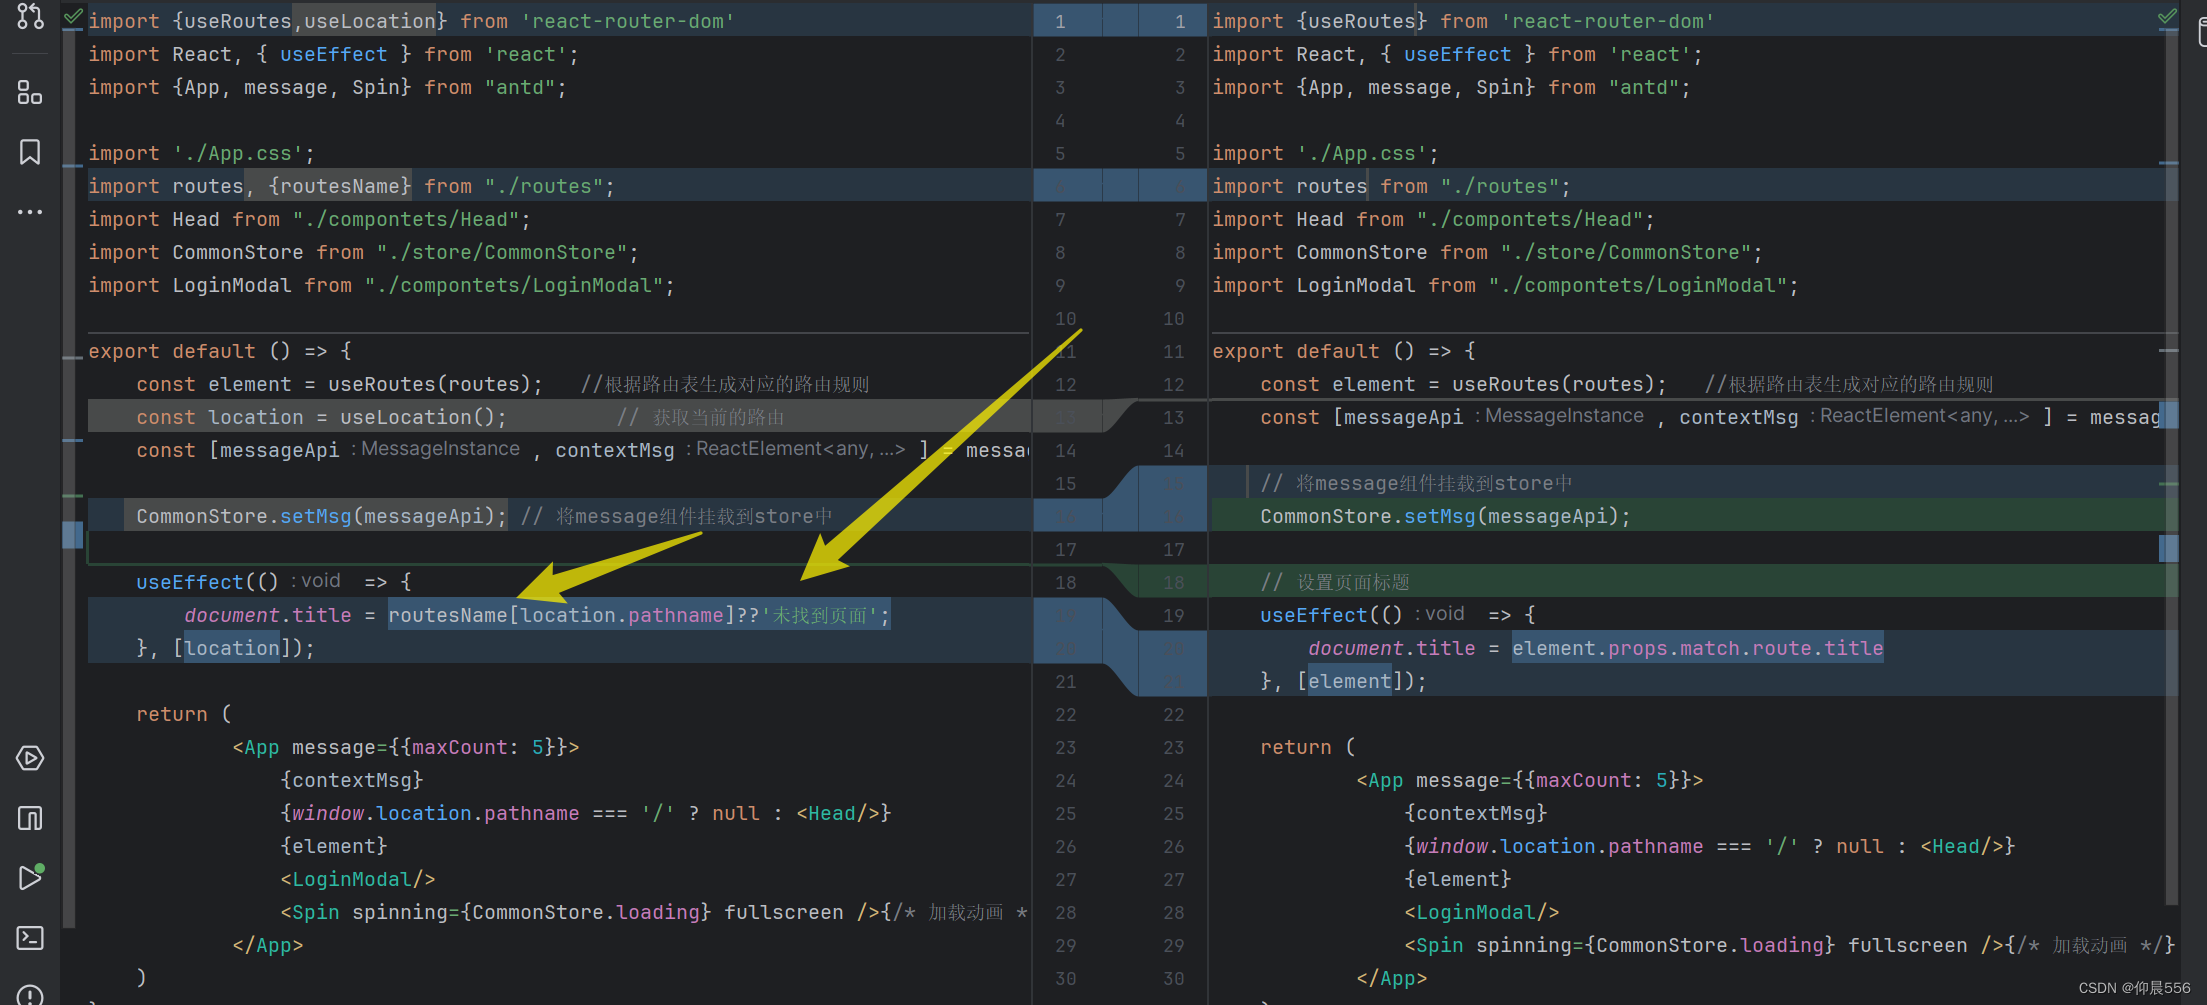2207x1005 pixels.
Task: Click 'import LoginModal' line in left pane
Action: (x=381, y=285)
